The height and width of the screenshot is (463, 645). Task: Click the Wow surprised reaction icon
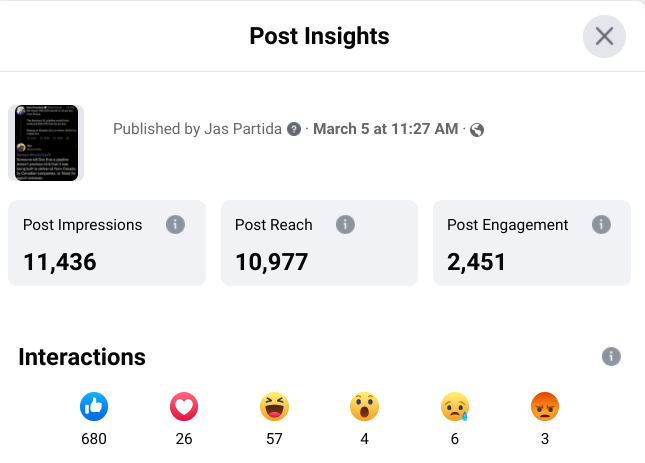click(x=364, y=406)
